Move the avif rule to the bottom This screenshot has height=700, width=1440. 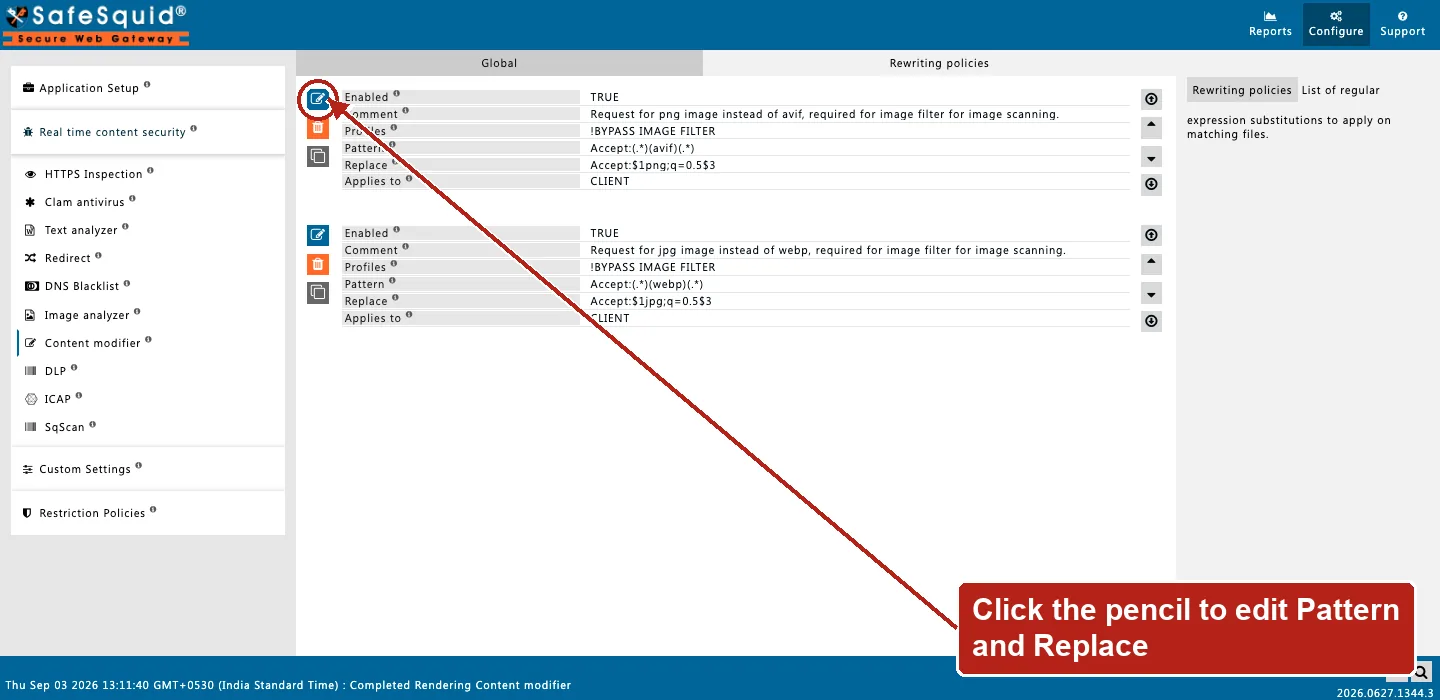(x=1151, y=184)
